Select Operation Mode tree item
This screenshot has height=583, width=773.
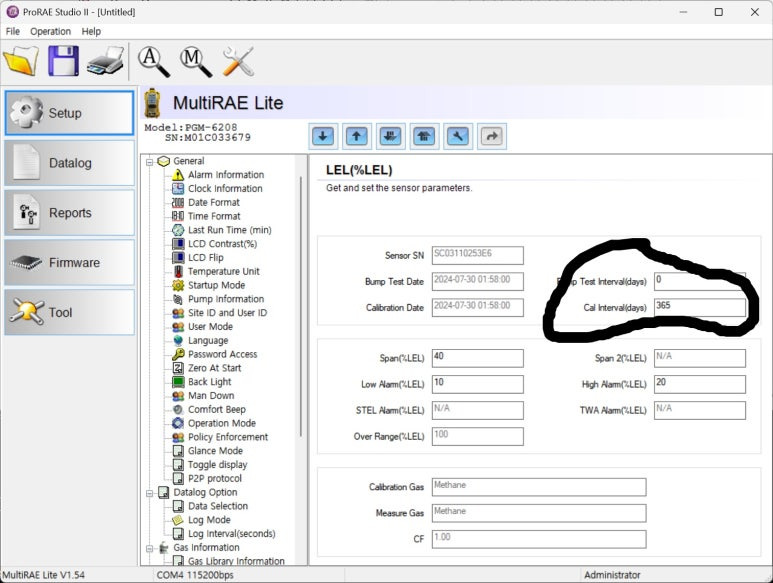click(x=222, y=423)
